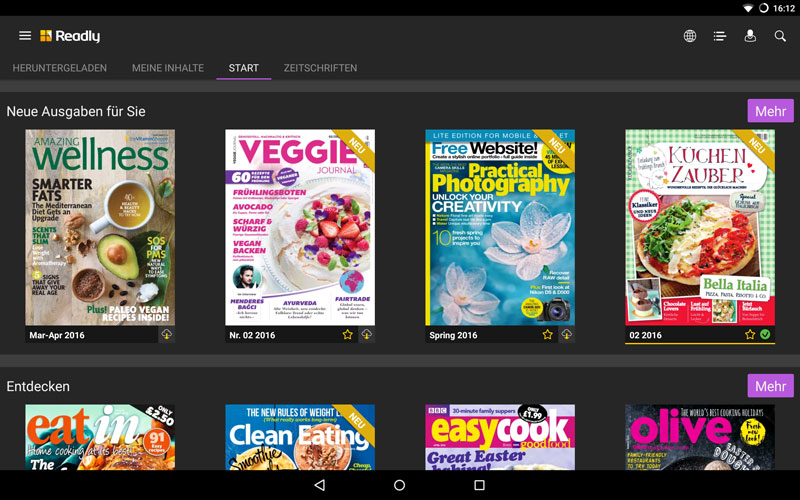Tap the Android home circle button

point(399,485)
